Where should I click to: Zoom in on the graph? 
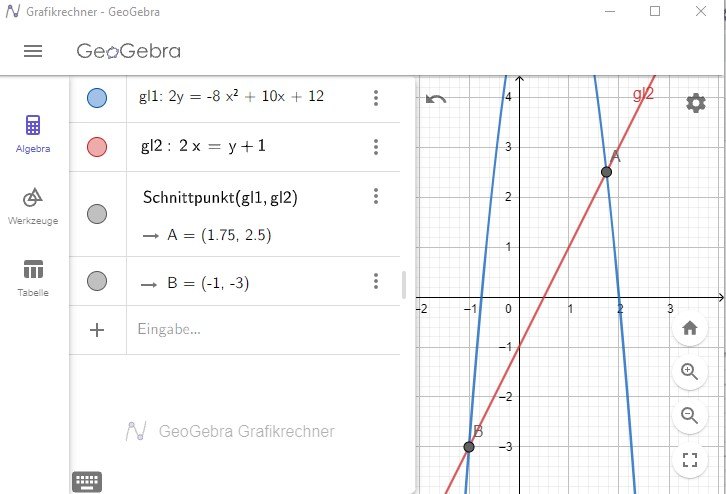point(689,371)
